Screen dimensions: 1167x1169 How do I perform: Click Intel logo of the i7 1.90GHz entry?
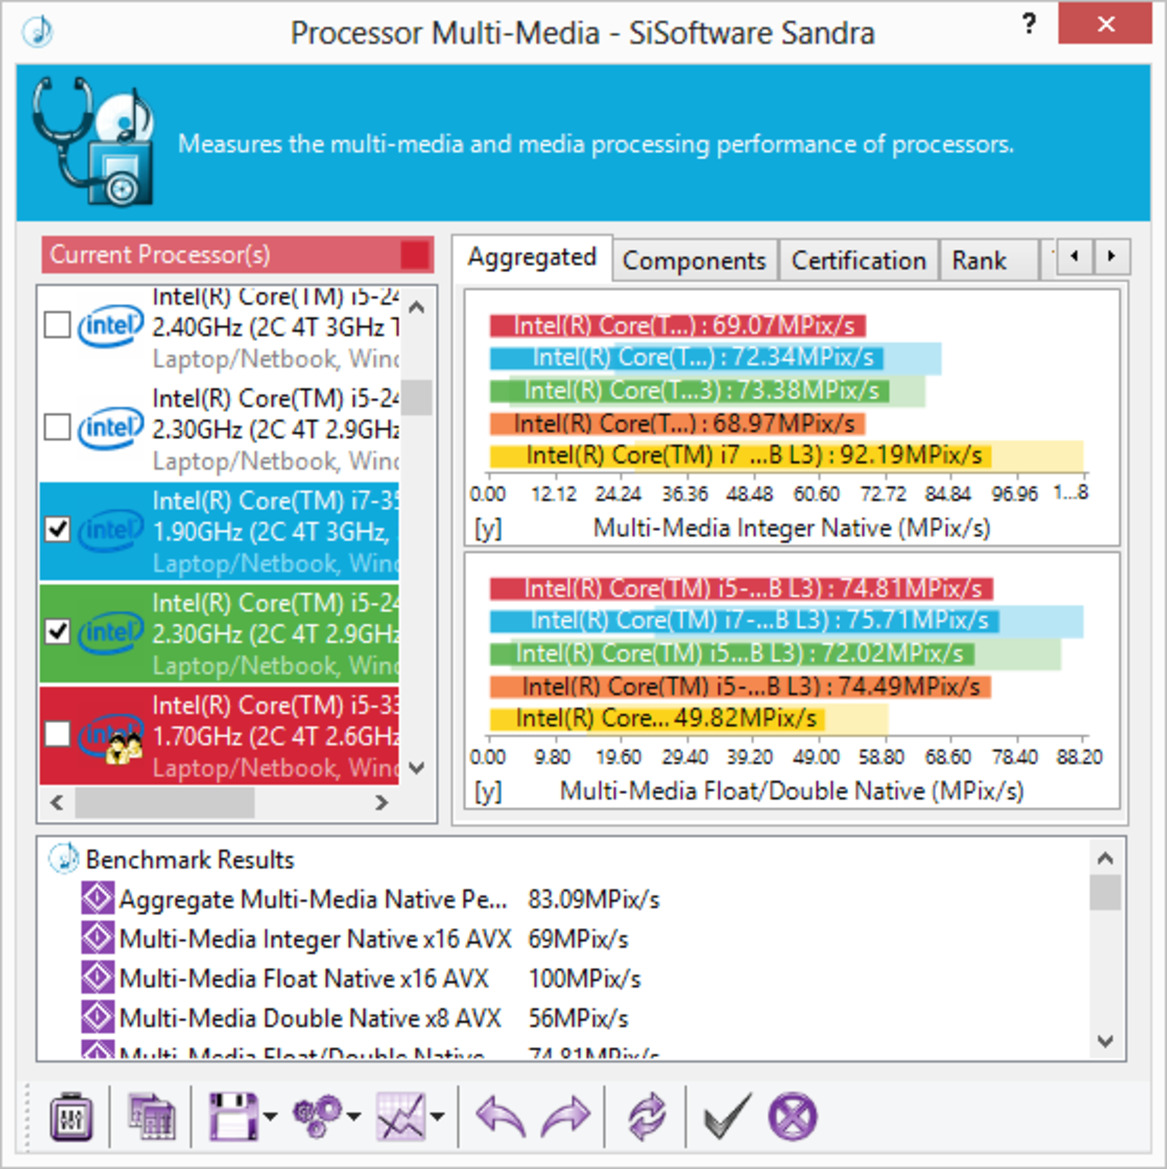[x=110, y=530]
